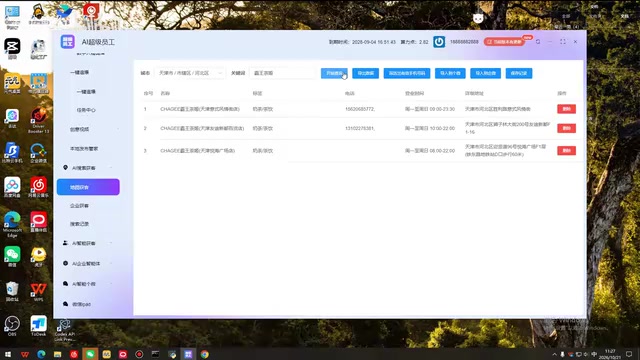The height and width of the screenshot is (360, 640).
Task: Click the red version update badge
Action: pyautogui.click(x=504, y=42)
